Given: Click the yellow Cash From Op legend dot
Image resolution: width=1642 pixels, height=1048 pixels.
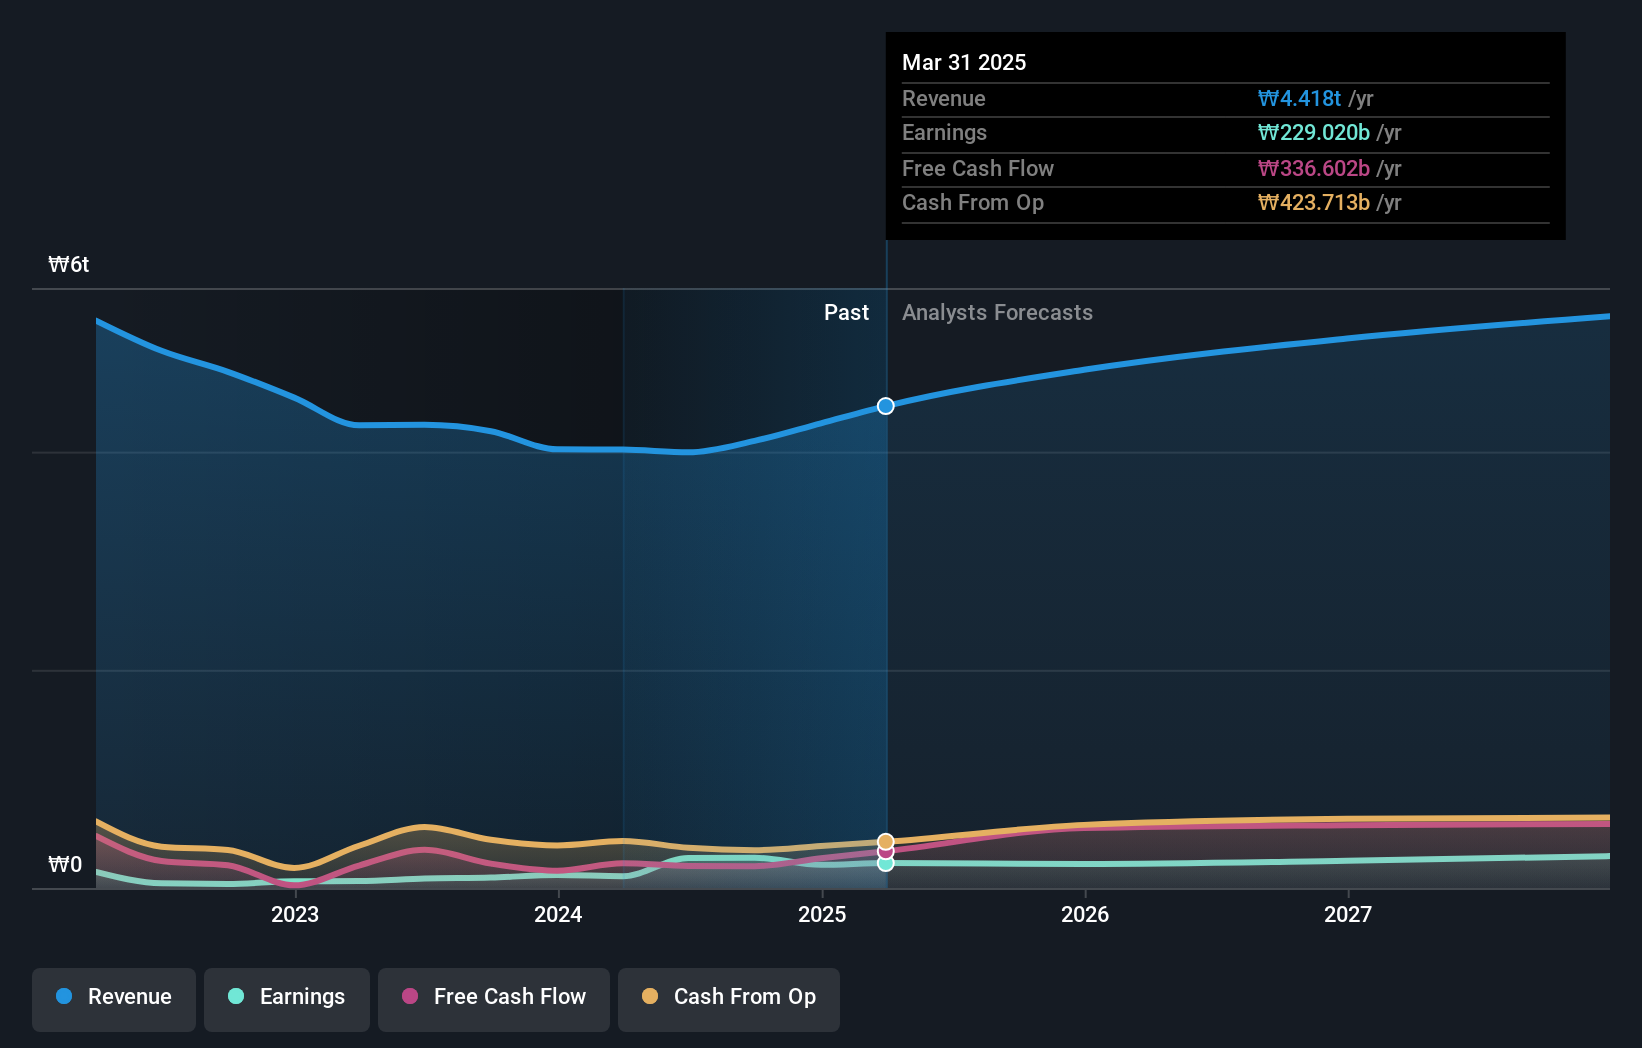Looking at the screenshot, I should tap(651, 997).
